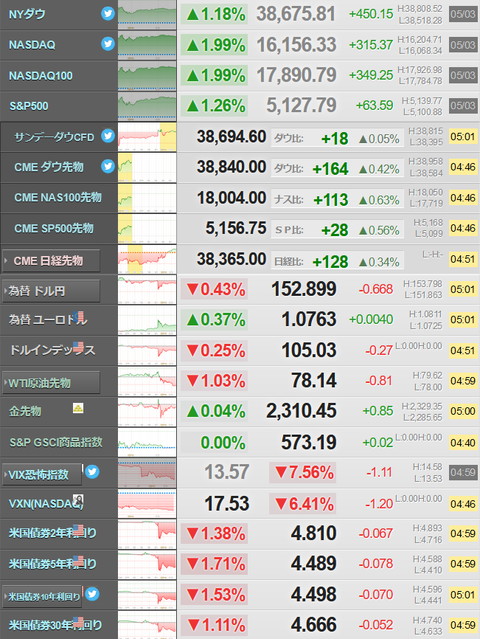Image resolution: width=480 pixels, height=639 pixels.
Task: Click the ドル円 rate 152.899
Action: (304, 289)
